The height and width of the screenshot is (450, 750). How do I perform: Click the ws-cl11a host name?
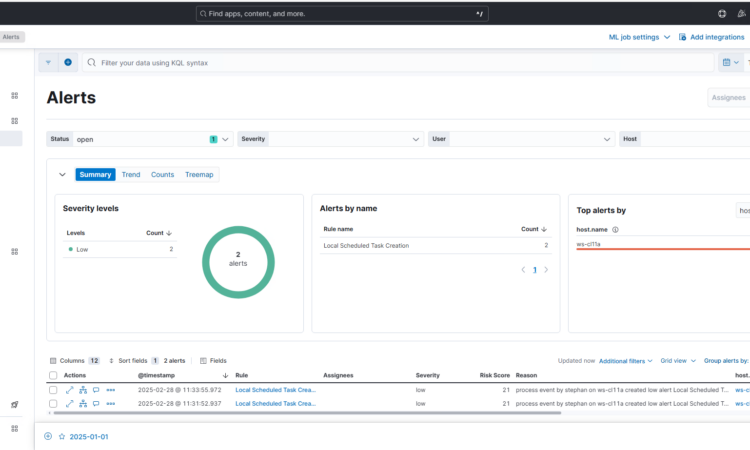pyautogui.click(x=588, y=244)
